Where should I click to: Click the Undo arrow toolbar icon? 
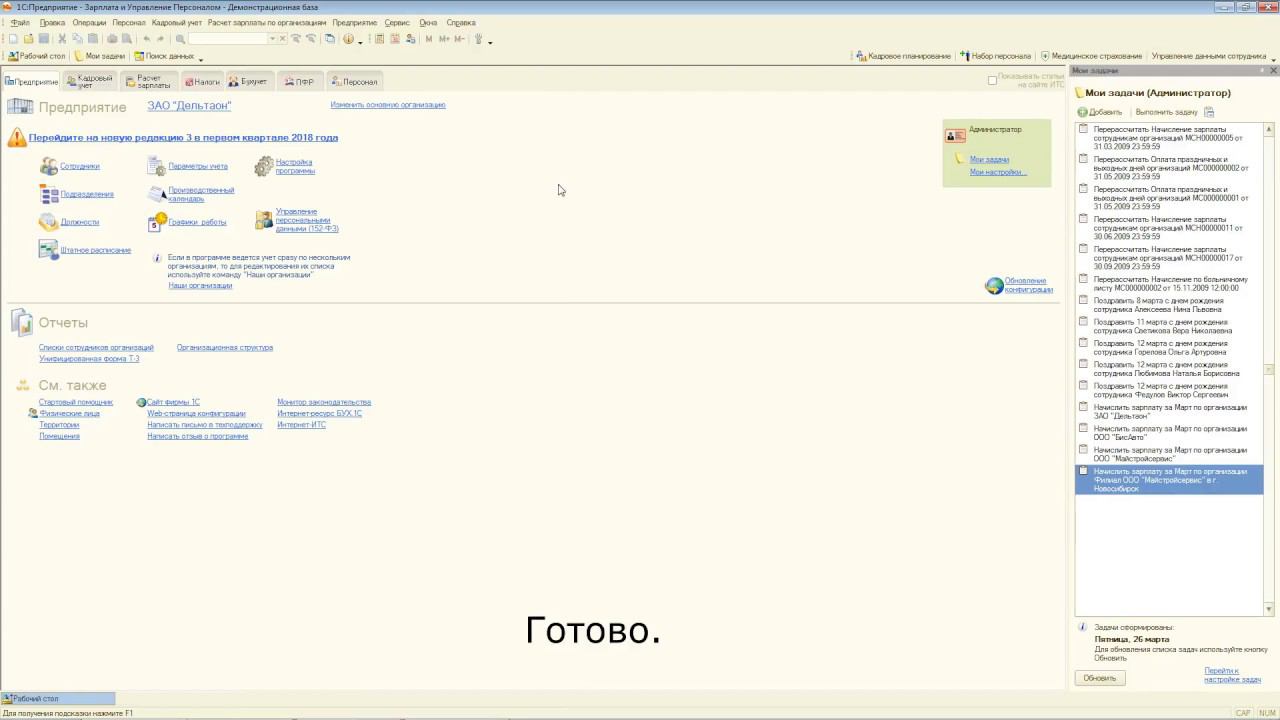(147, 39)
